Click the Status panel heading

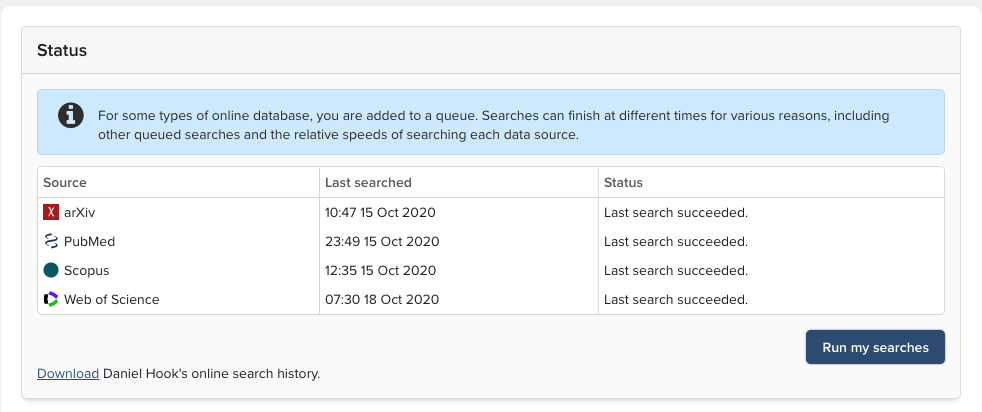pyautogui.click(x=62, y=50)
